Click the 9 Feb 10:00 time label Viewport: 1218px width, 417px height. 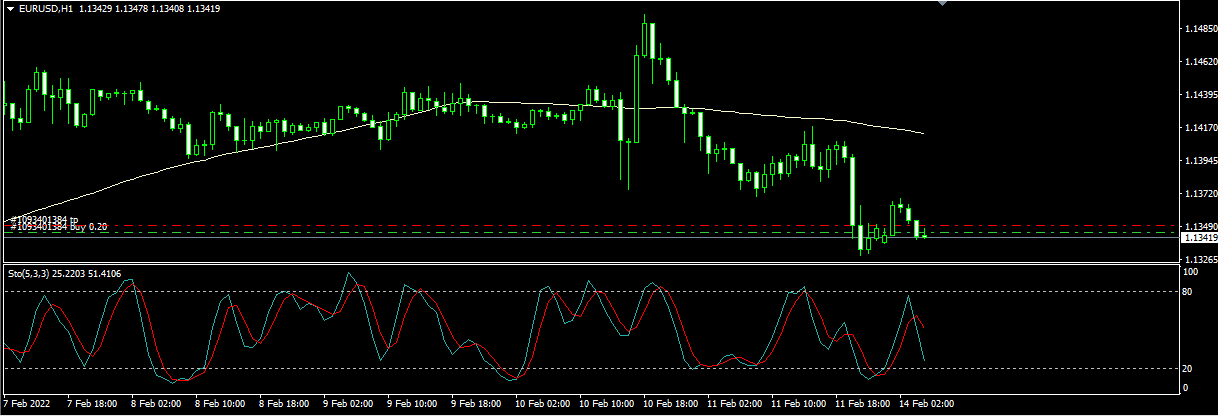pyautogui.click(x=413, y=404)
